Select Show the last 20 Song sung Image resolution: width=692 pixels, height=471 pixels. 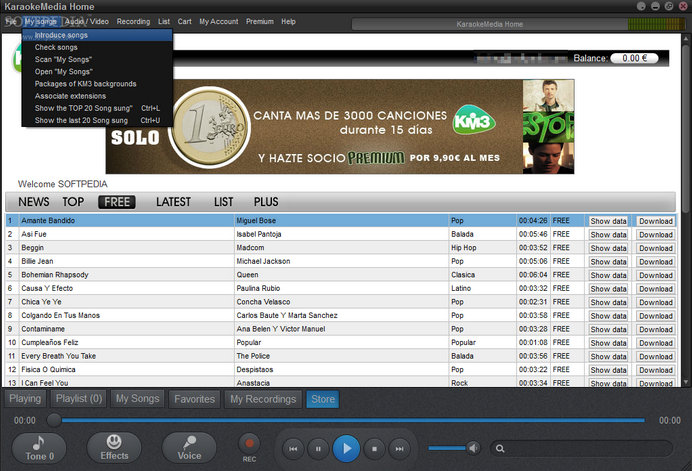97,120
